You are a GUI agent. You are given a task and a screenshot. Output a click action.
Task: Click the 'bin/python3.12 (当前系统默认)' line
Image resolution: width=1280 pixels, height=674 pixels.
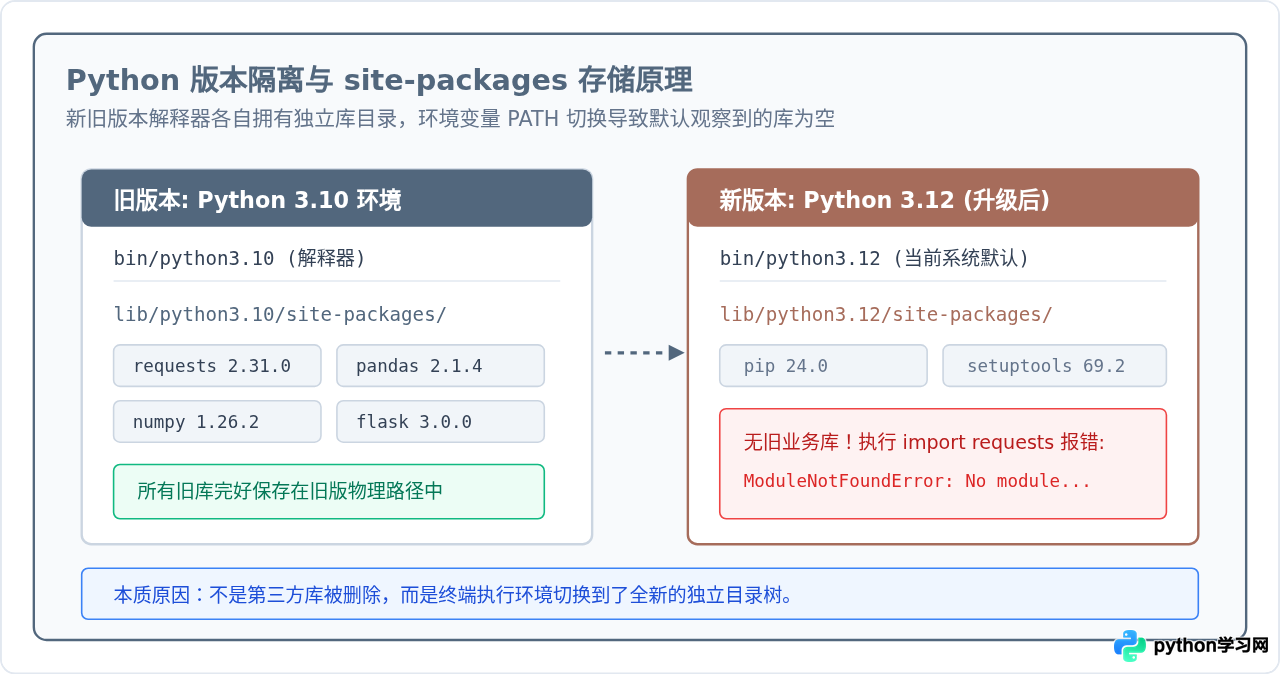tap(874, 258)
